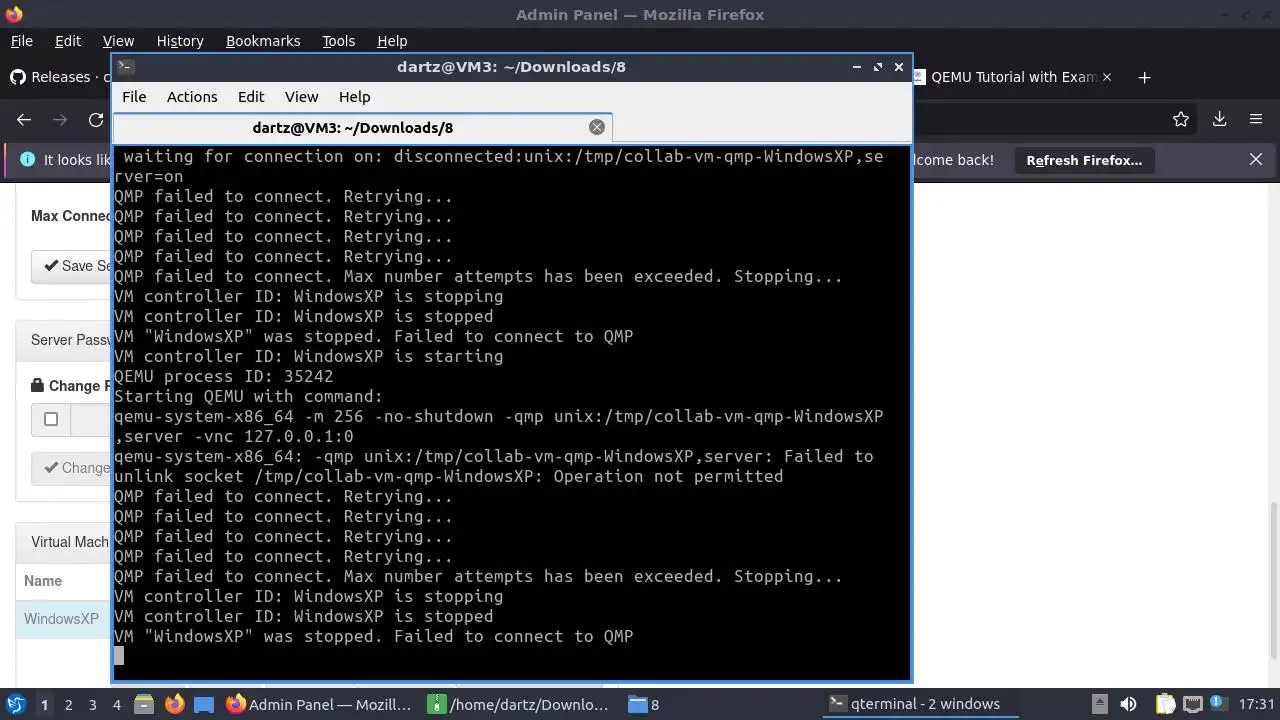Open the clipboard manager tray icon

click(x=1165, y=705)
